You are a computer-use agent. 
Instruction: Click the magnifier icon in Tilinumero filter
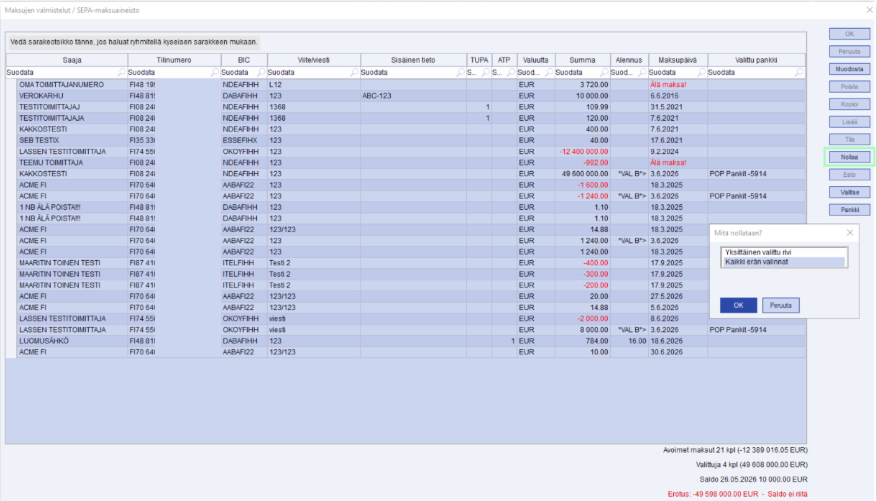tap(215, 73)
